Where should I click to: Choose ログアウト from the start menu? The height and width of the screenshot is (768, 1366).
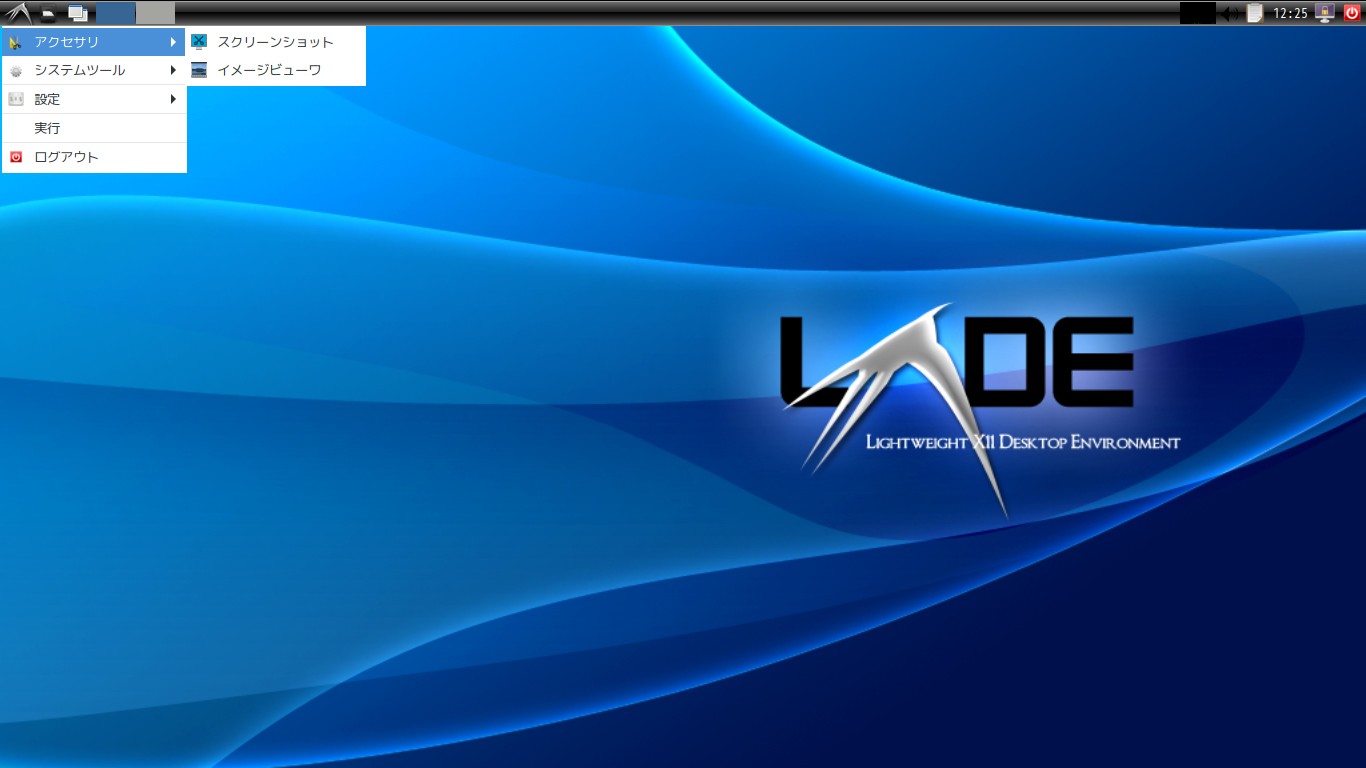94,157
